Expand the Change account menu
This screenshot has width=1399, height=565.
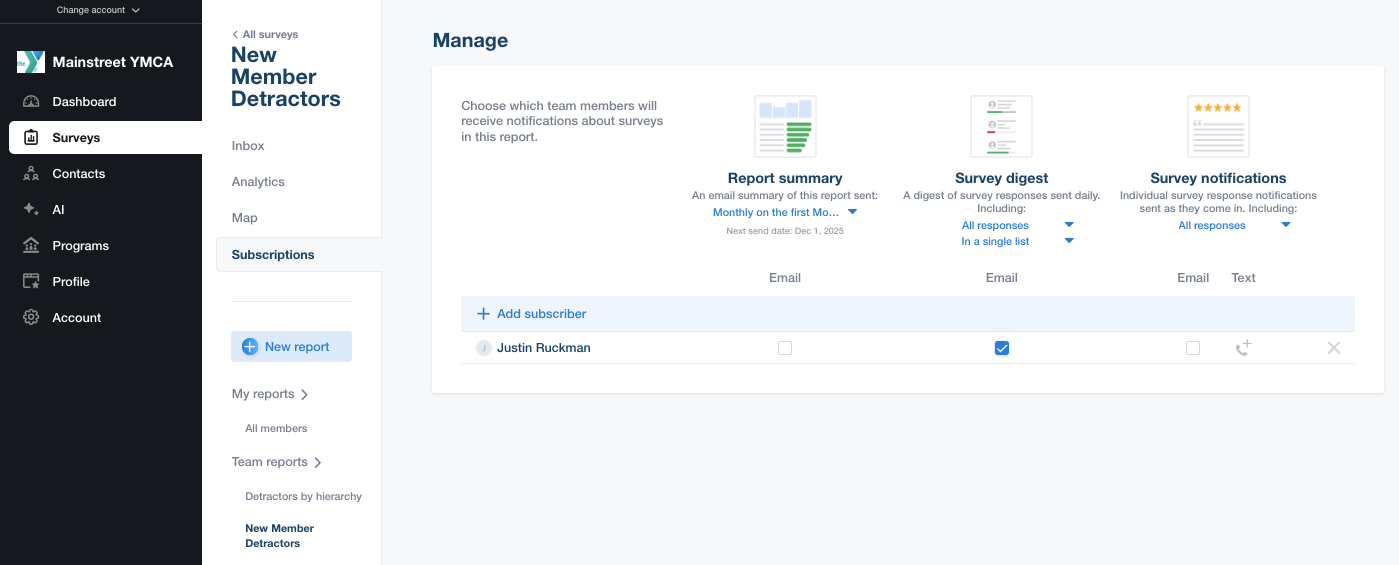click(x=98, y=10)
